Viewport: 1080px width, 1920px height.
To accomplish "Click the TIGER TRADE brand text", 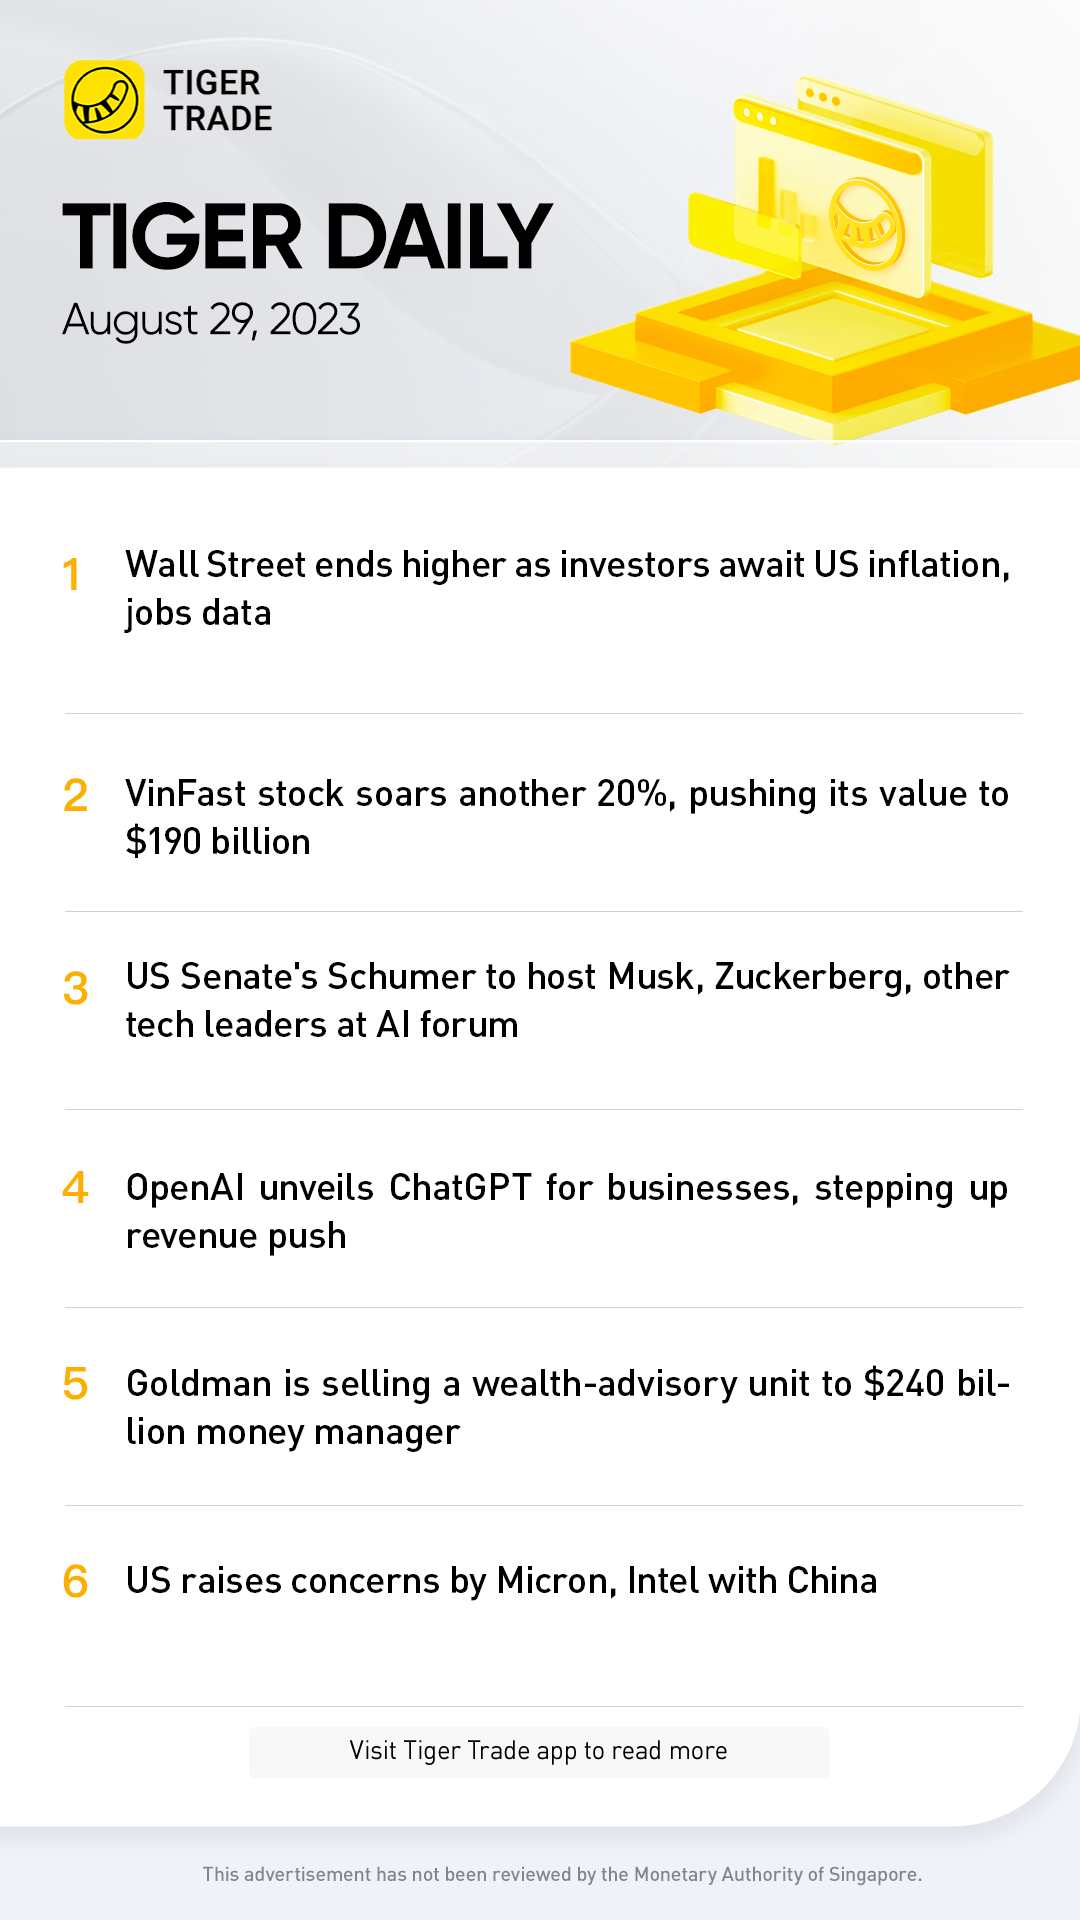I will click(218, 100).
